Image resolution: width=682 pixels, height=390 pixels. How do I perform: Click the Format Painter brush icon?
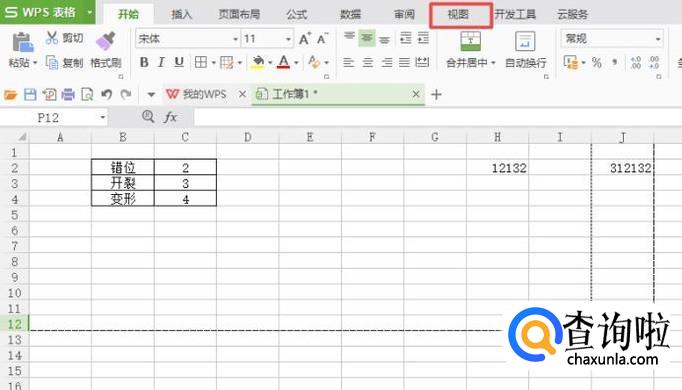(106, 41)
